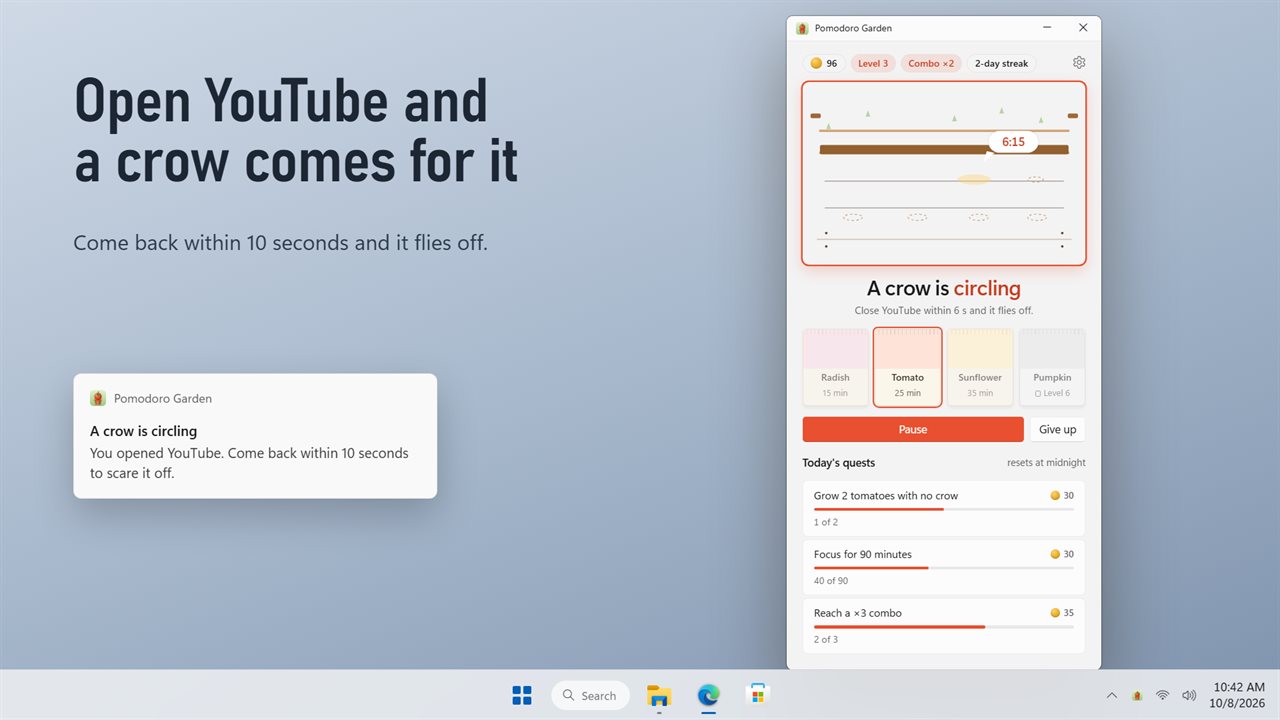The width and height of the screenshot is (1280, 720).
Task: Click the Give up button
Action: coord(1057,429)
